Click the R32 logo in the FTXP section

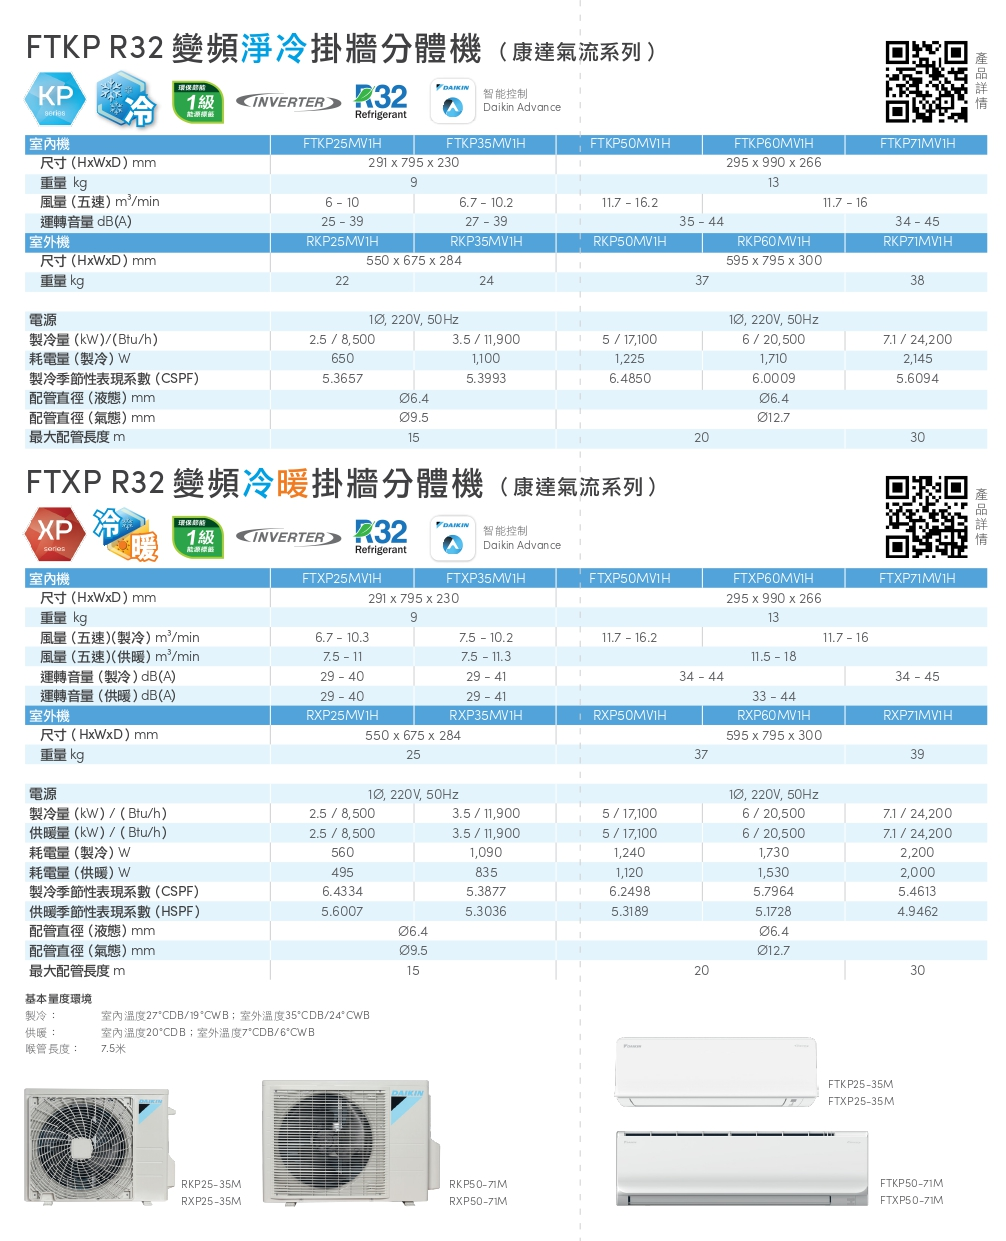[x=380, y=534]
